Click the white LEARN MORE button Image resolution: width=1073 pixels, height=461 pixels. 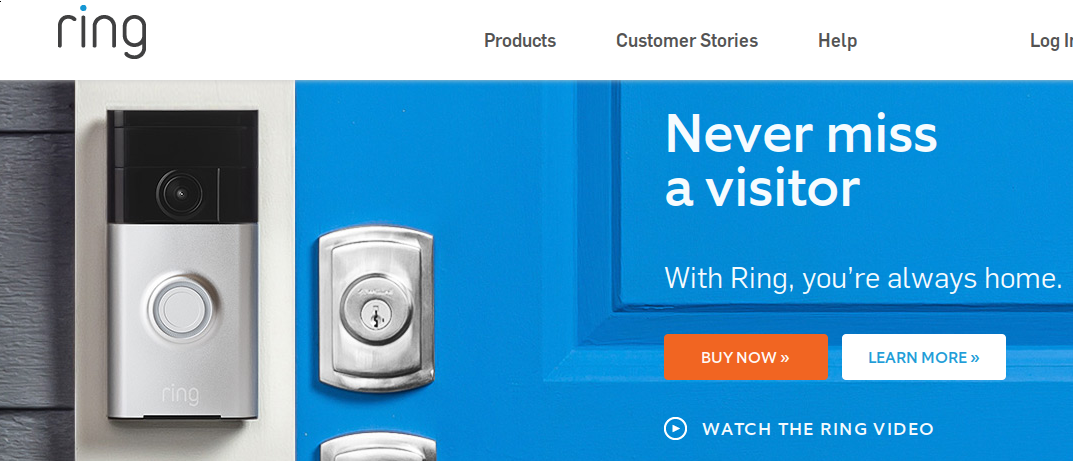(x=924, y=357)
